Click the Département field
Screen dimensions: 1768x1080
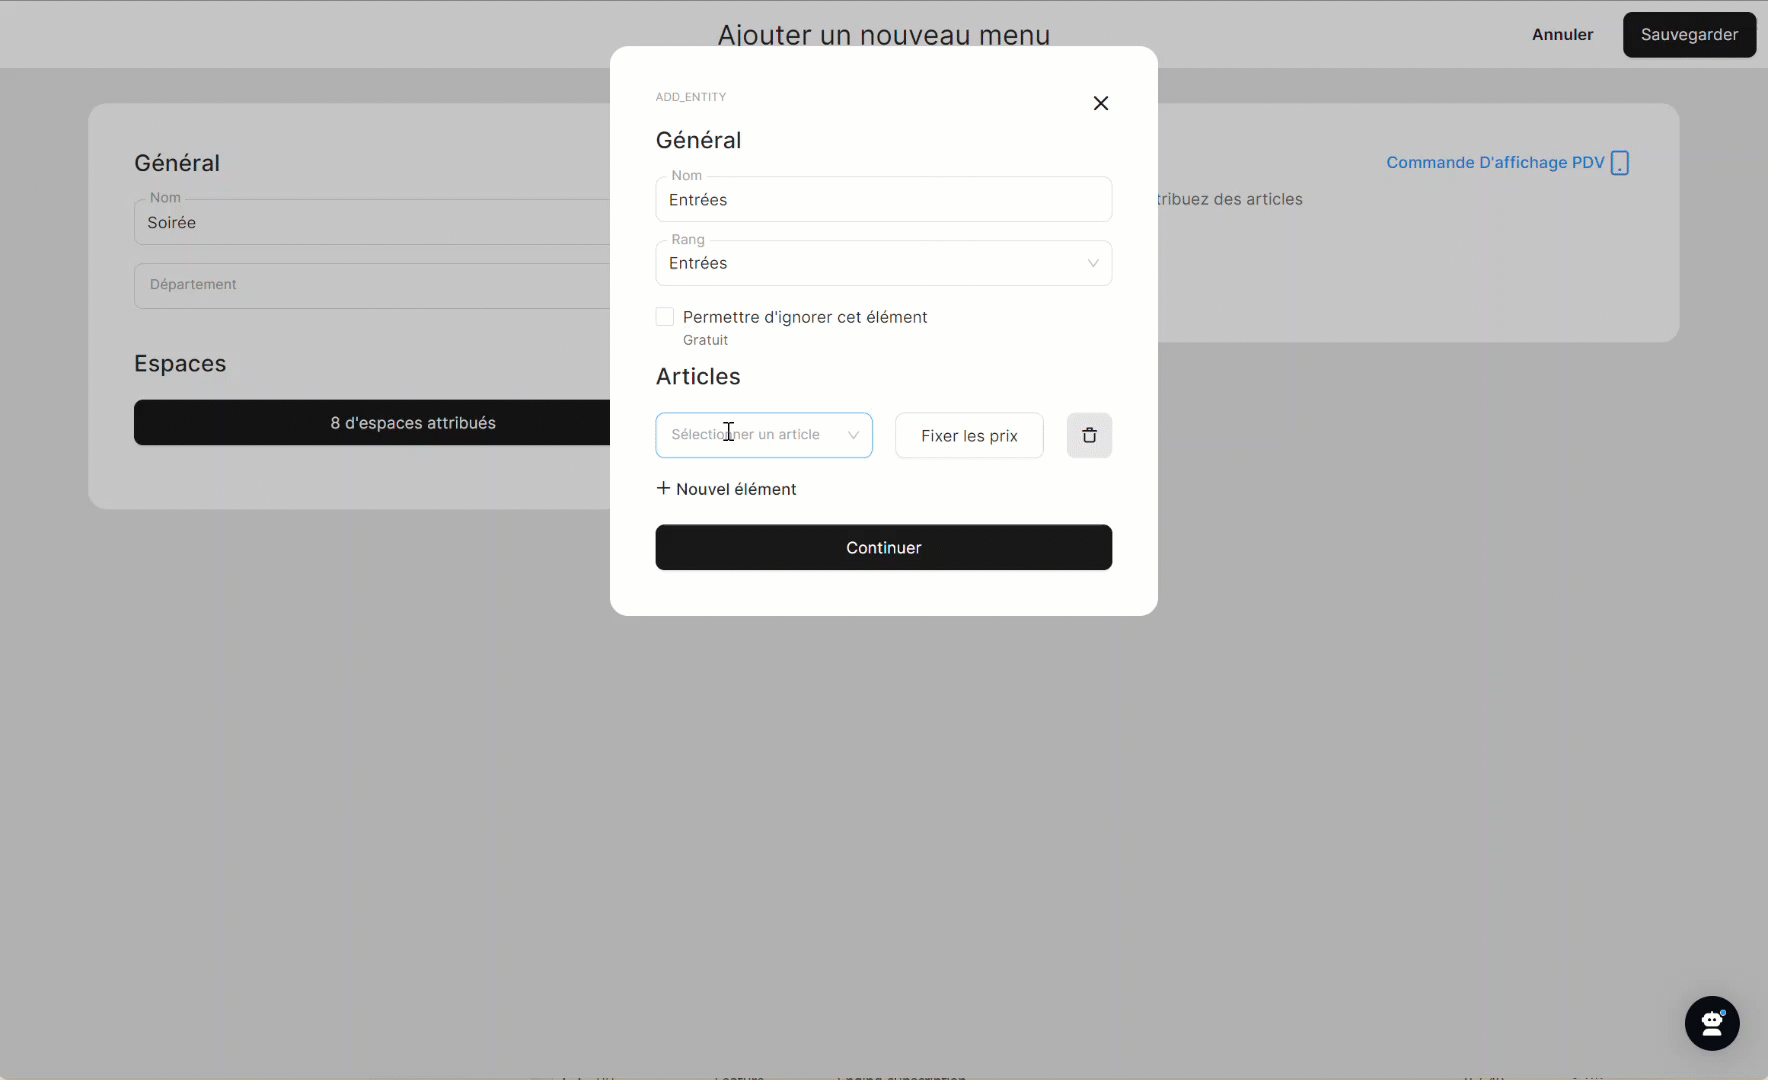372,286
